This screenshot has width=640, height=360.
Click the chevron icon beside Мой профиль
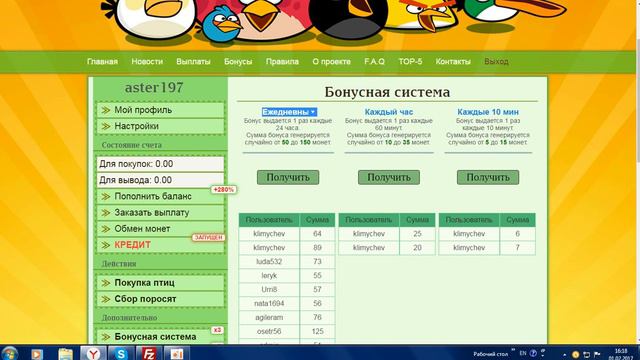106,110
